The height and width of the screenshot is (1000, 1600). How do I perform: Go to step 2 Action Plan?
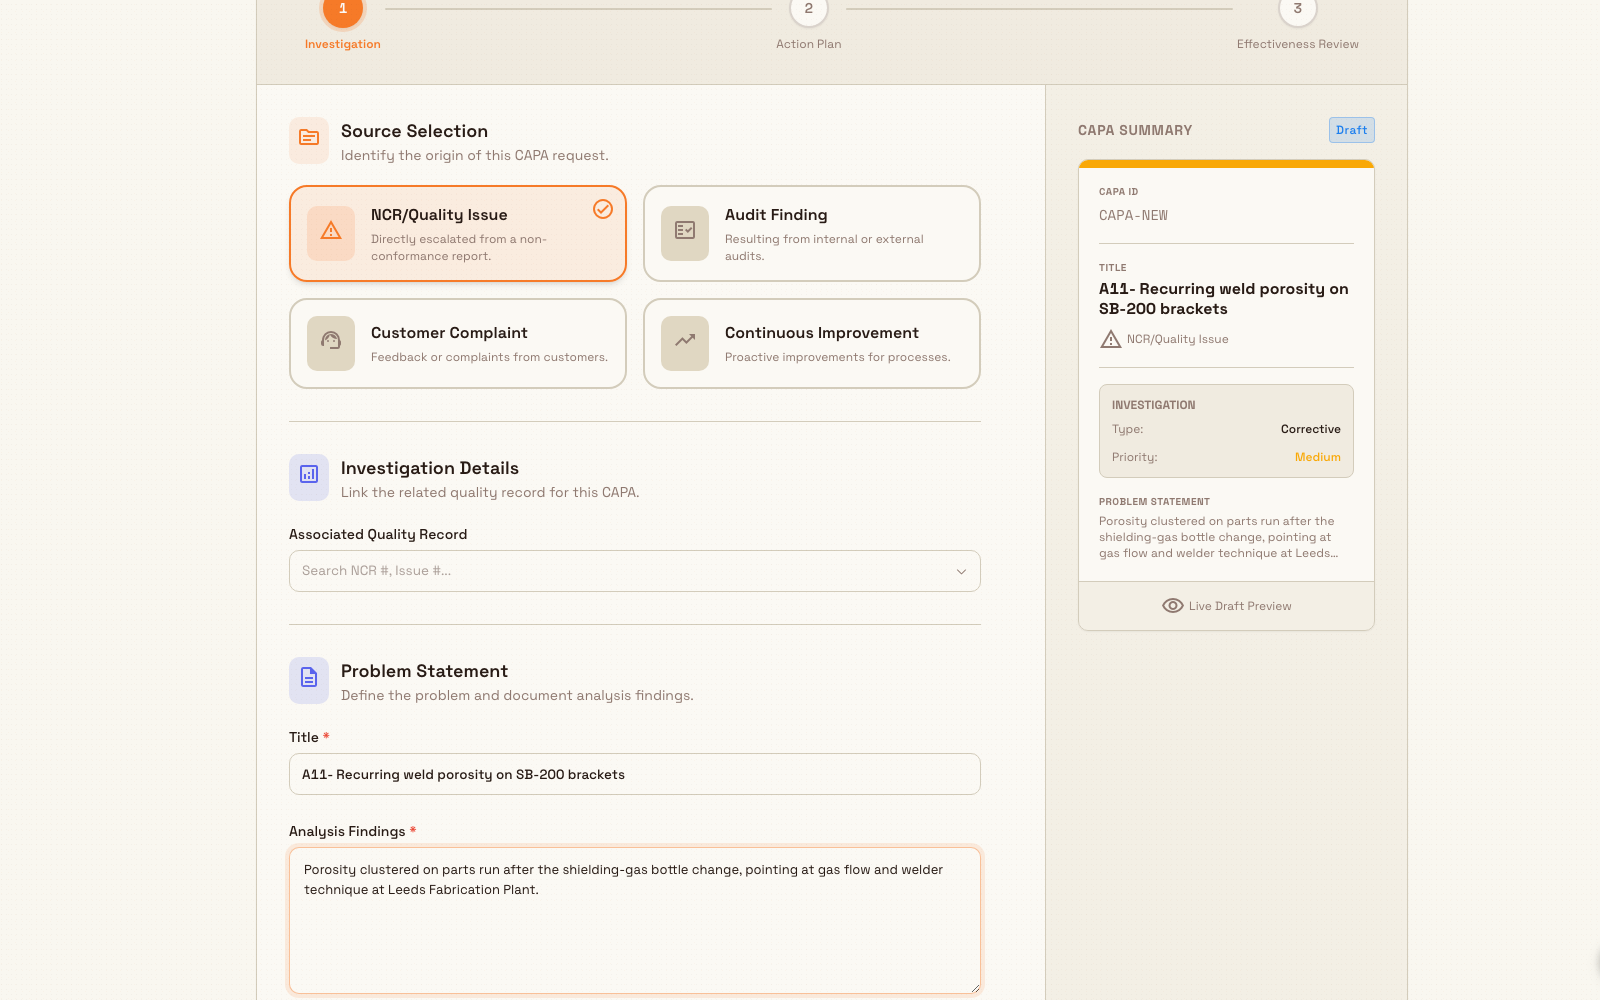(809, 10)
